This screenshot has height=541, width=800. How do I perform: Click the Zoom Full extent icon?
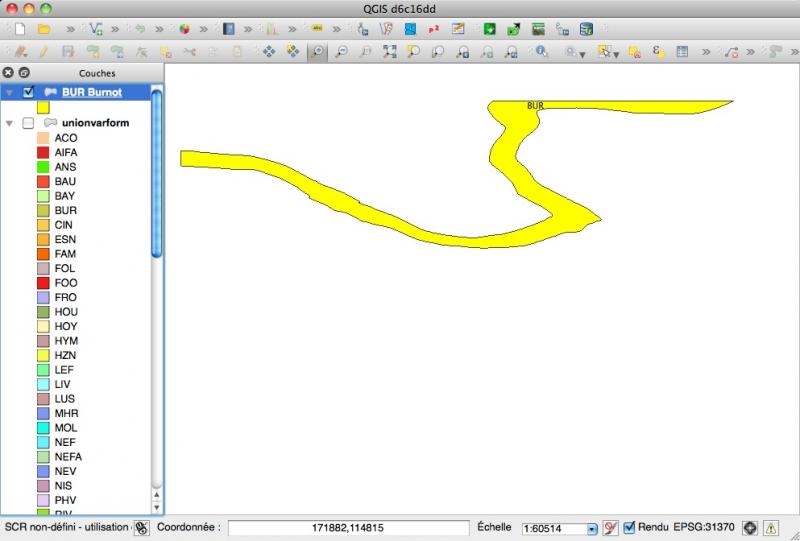(x=389, y=51)
